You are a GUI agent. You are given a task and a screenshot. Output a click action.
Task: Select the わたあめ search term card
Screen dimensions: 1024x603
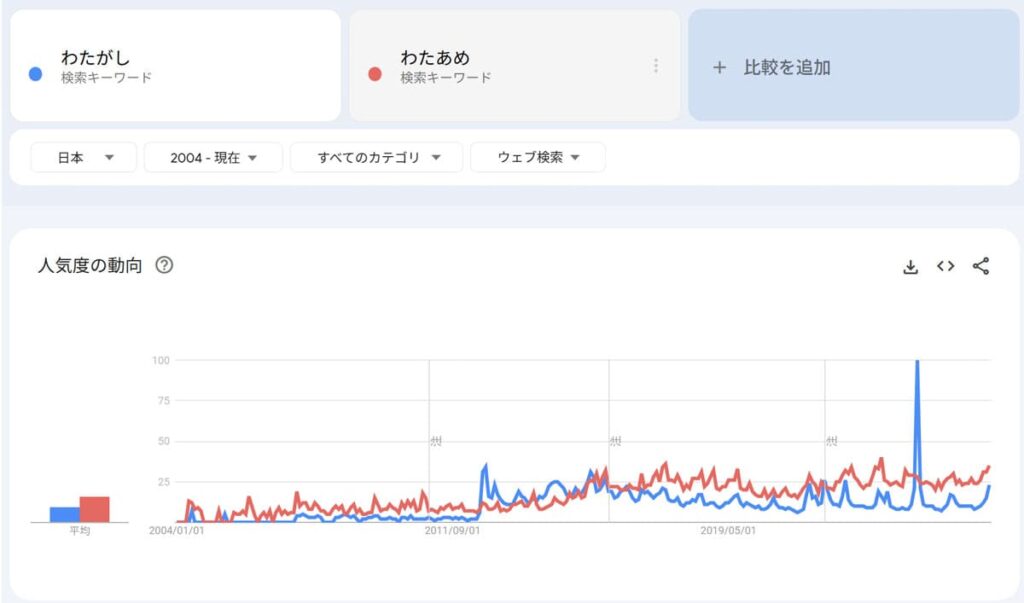point(515,65)
